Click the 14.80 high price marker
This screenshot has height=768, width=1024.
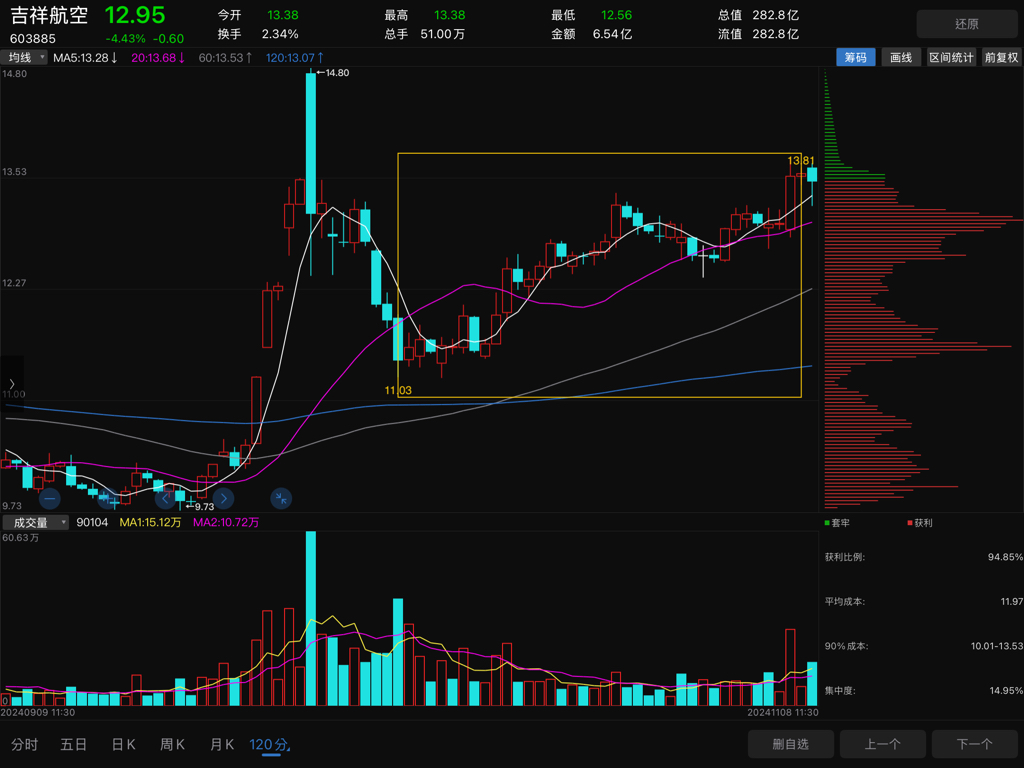point(334,72)
